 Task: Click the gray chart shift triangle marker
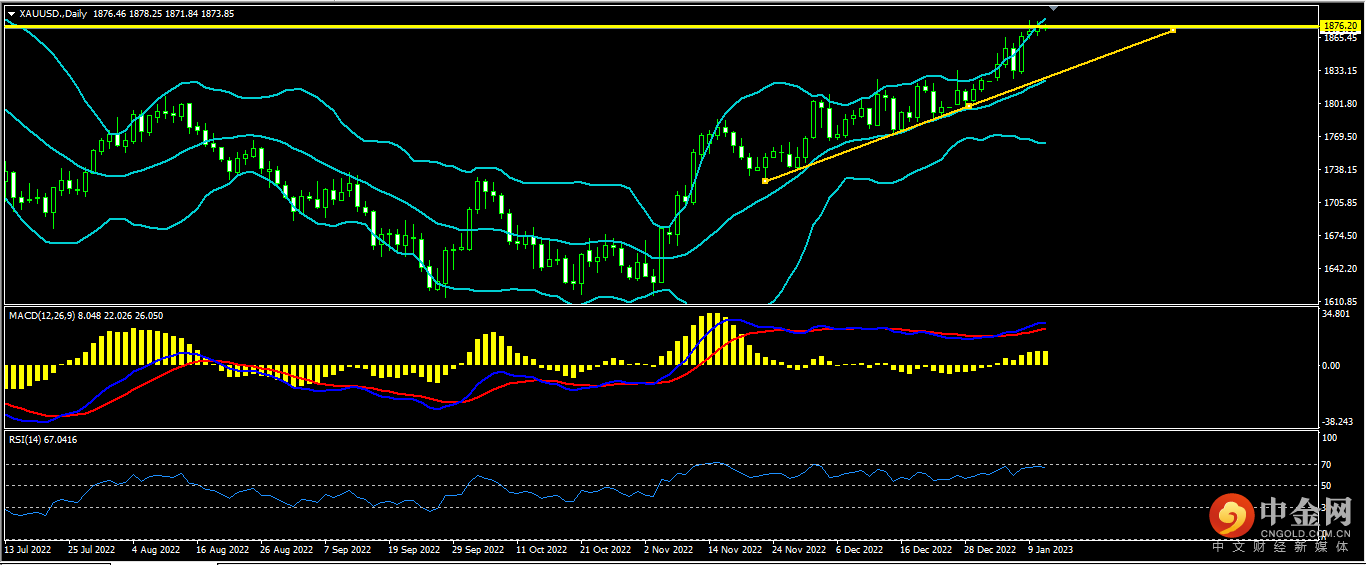[1052, 7]
